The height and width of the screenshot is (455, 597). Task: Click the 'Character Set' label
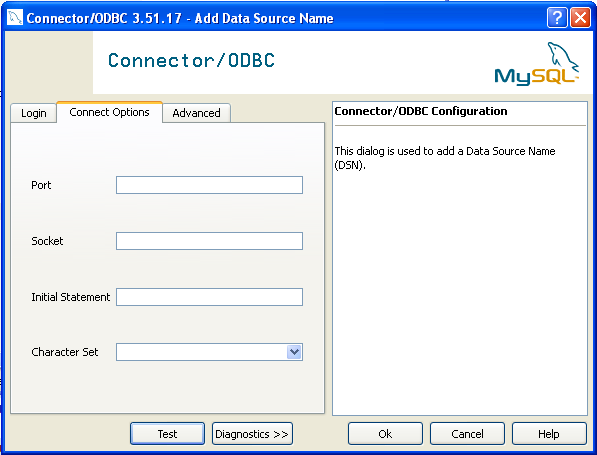tap(65, 352)
